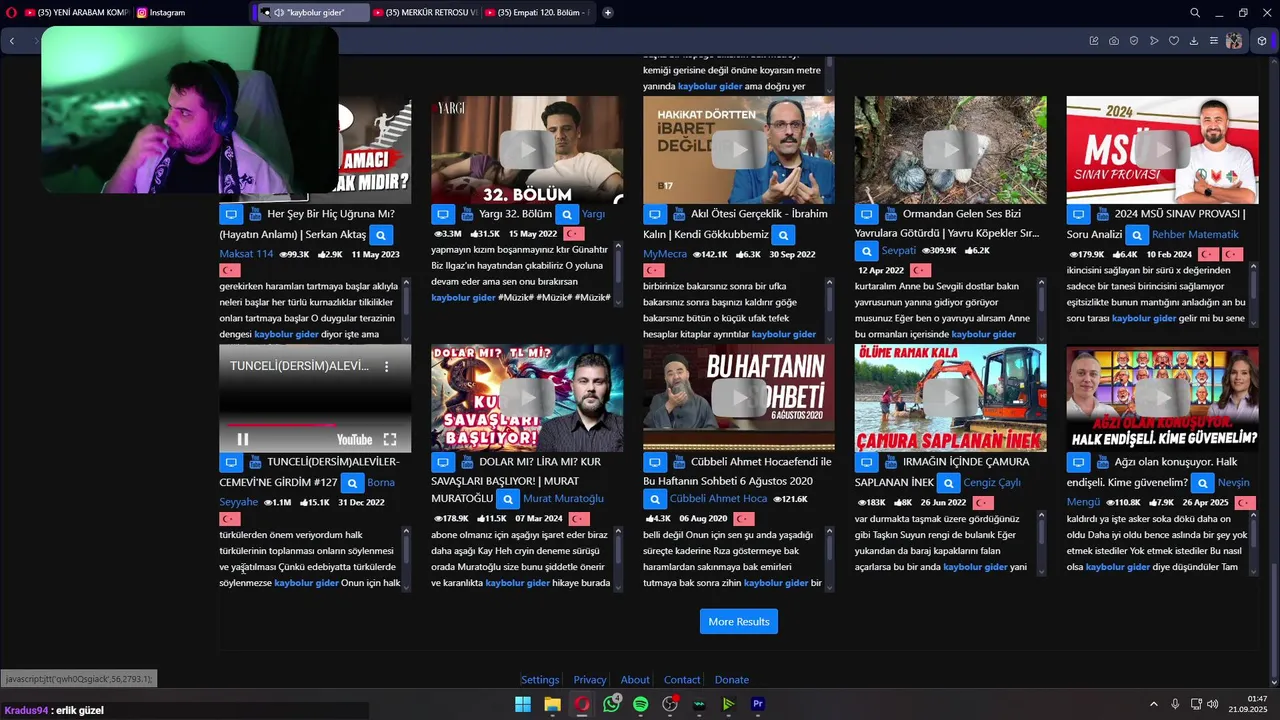Click transcript scrollbar of DOLAR MI card

click(617, 559)
